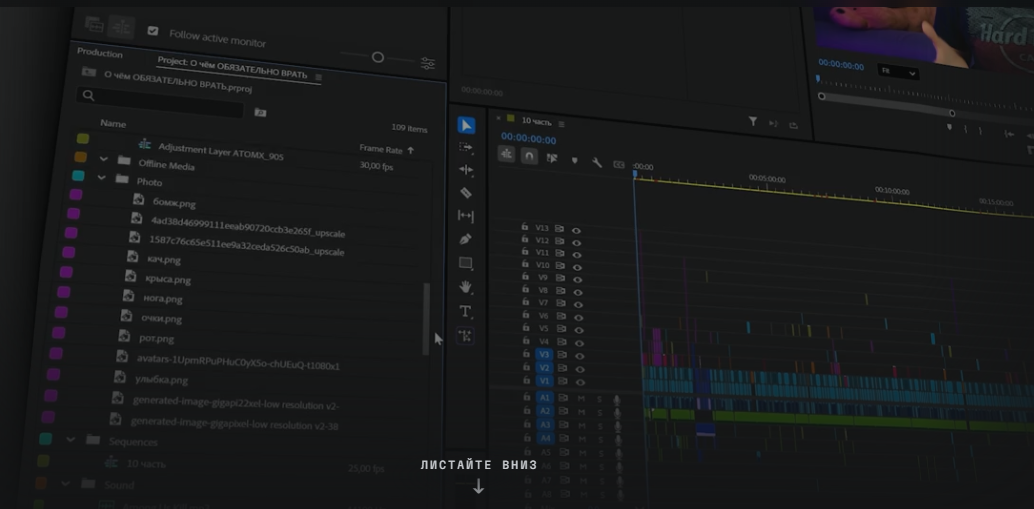
Task: Toggle the Follow active monitor checkbox
Action: coord(153,31)
